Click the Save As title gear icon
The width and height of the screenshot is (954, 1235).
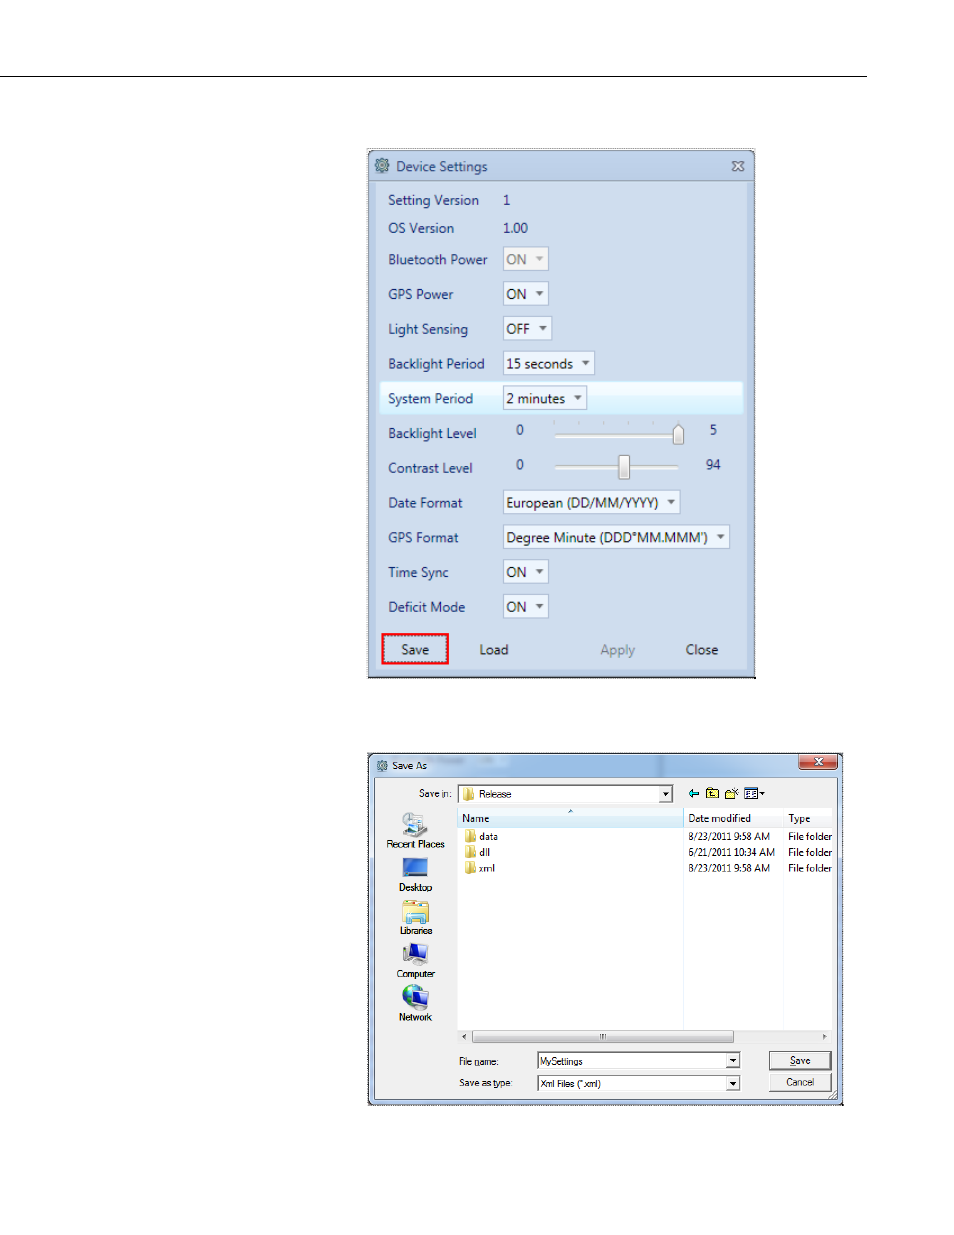tap(382, 765)
